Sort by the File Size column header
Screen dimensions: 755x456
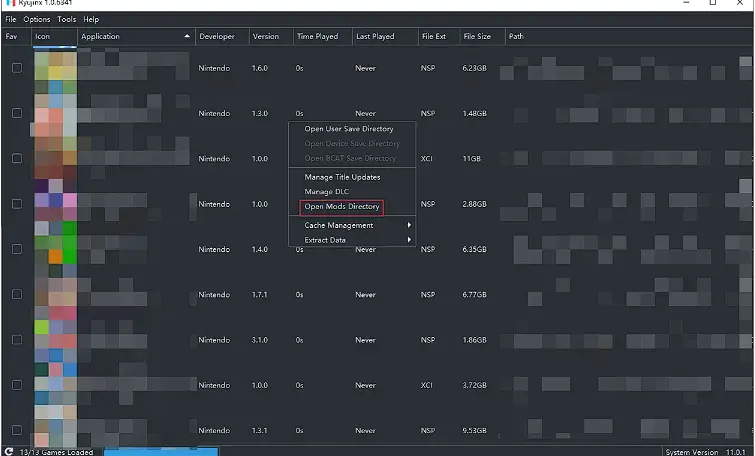click(x=478, y=37)
